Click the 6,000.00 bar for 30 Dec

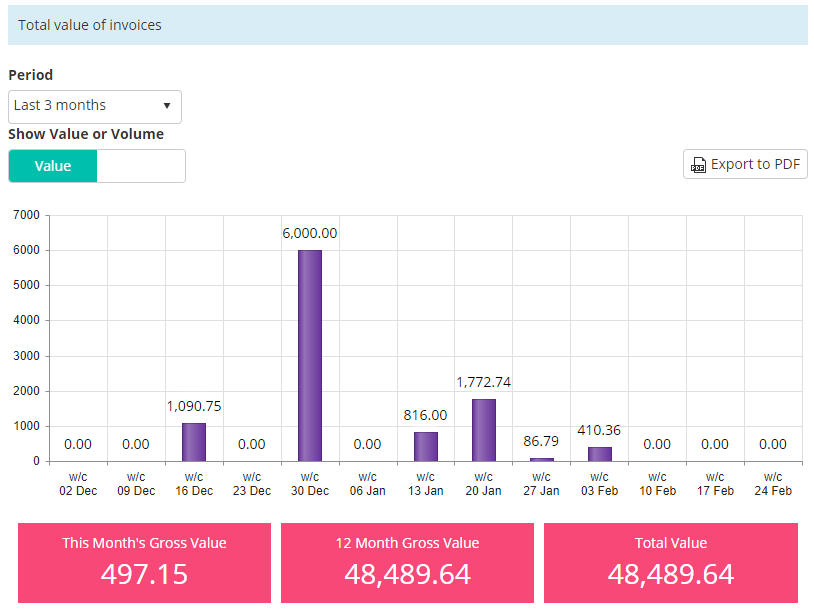pos(310,355)
